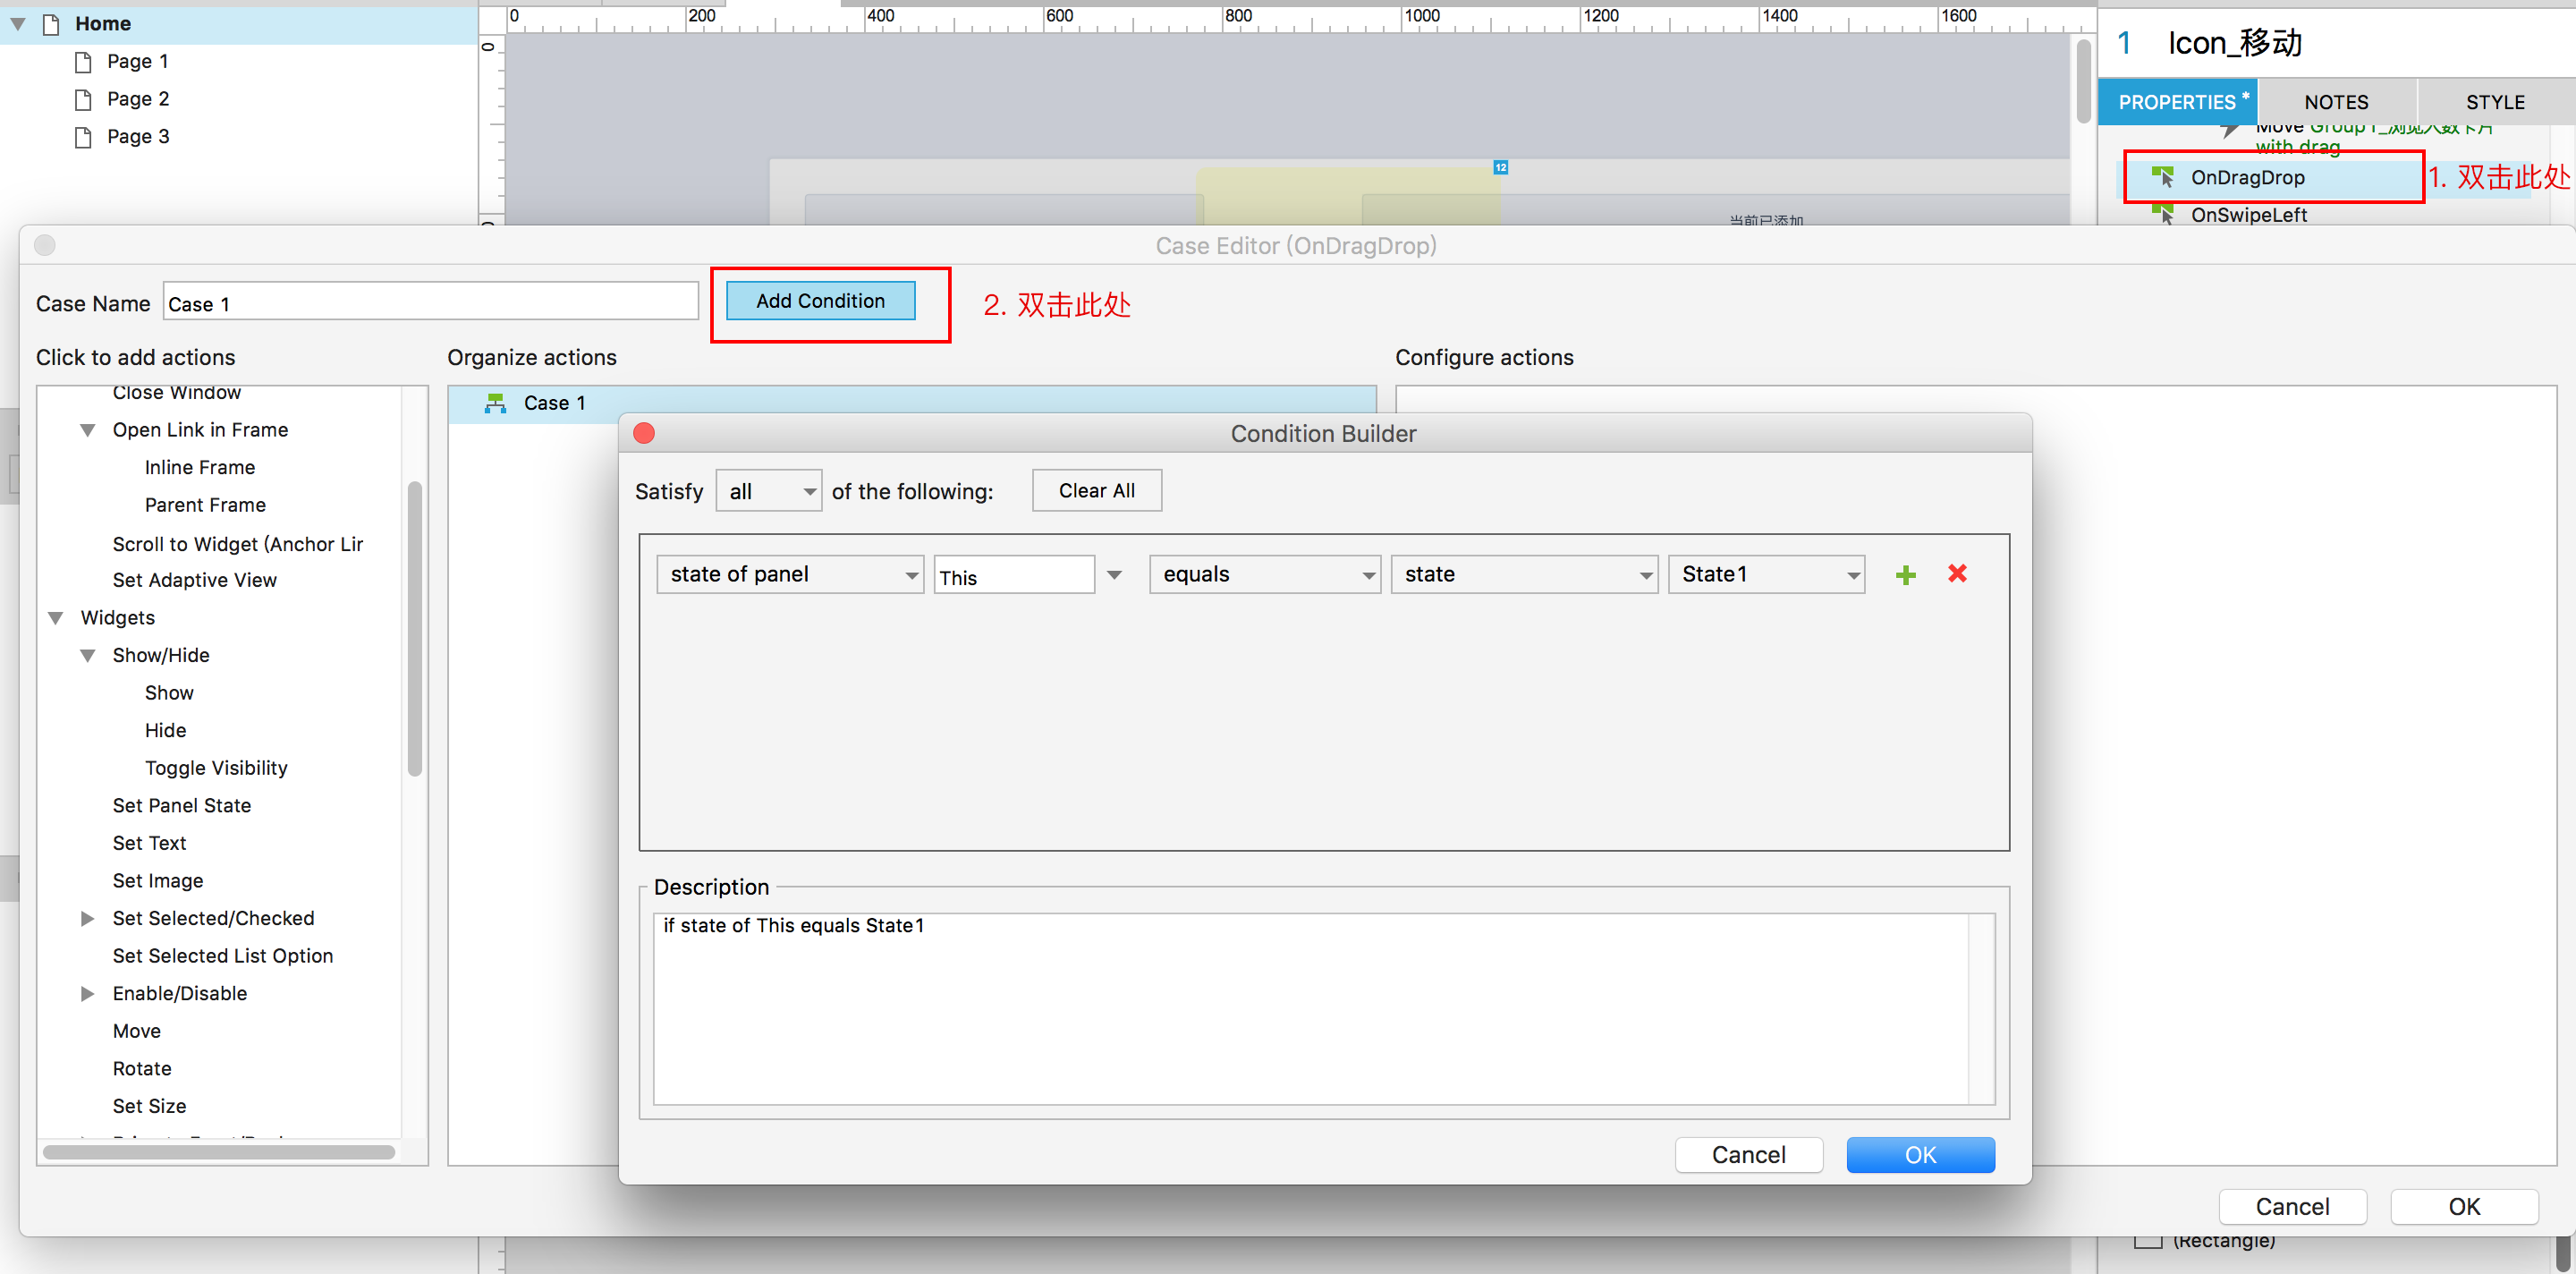Click the Page 3 document icon
Image resolution: width=2576 pixels, height=1274 pixels.
click(x=84, y=137)
